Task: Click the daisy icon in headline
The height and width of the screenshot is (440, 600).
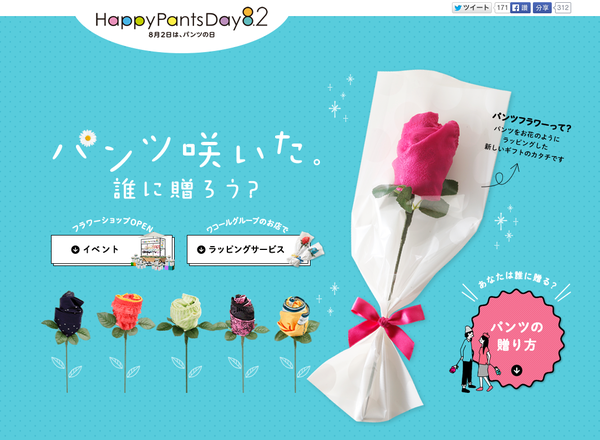Action: point(88,137)
